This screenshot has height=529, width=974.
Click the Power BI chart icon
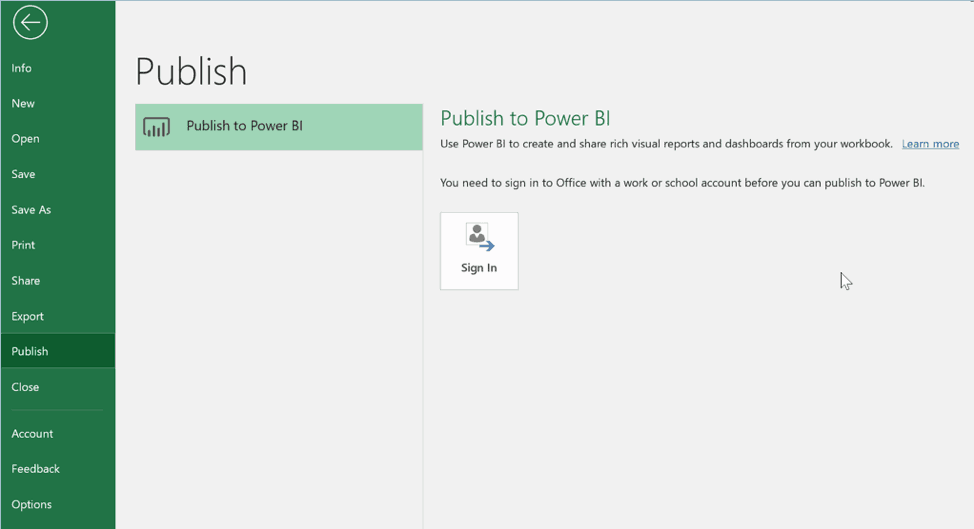[157, 127]
